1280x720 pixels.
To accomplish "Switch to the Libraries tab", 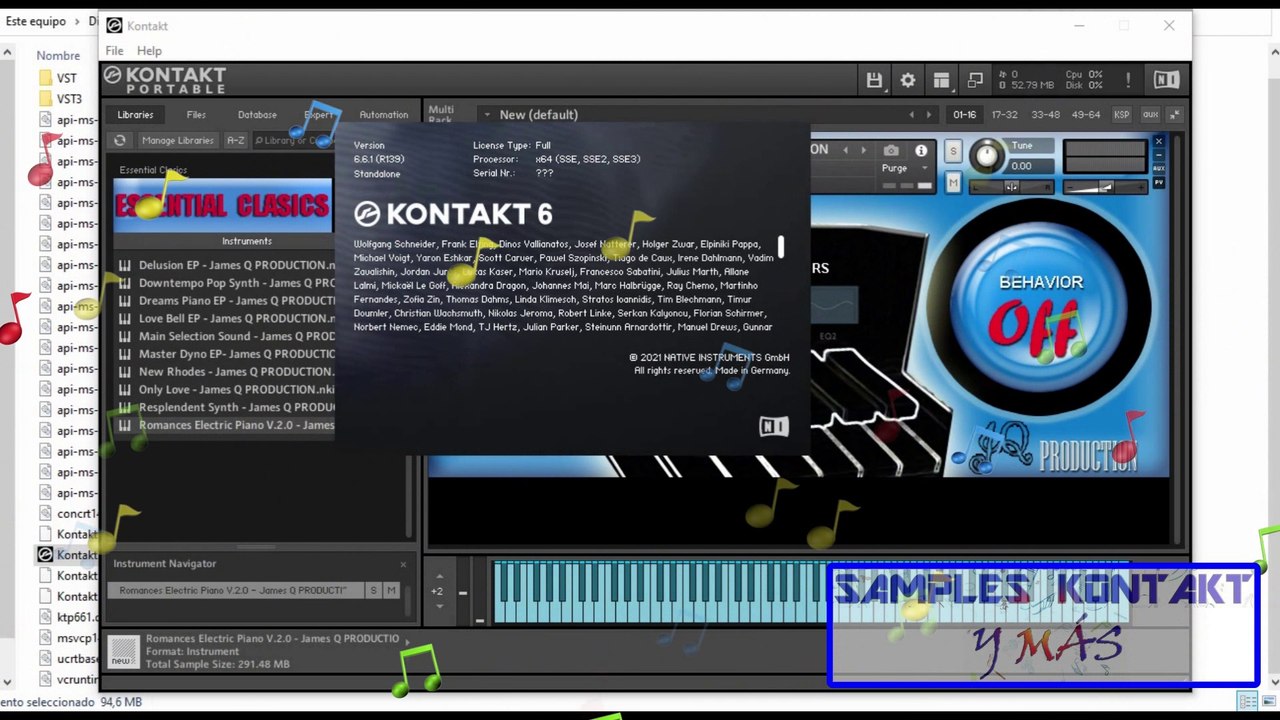I will (135, 115).
